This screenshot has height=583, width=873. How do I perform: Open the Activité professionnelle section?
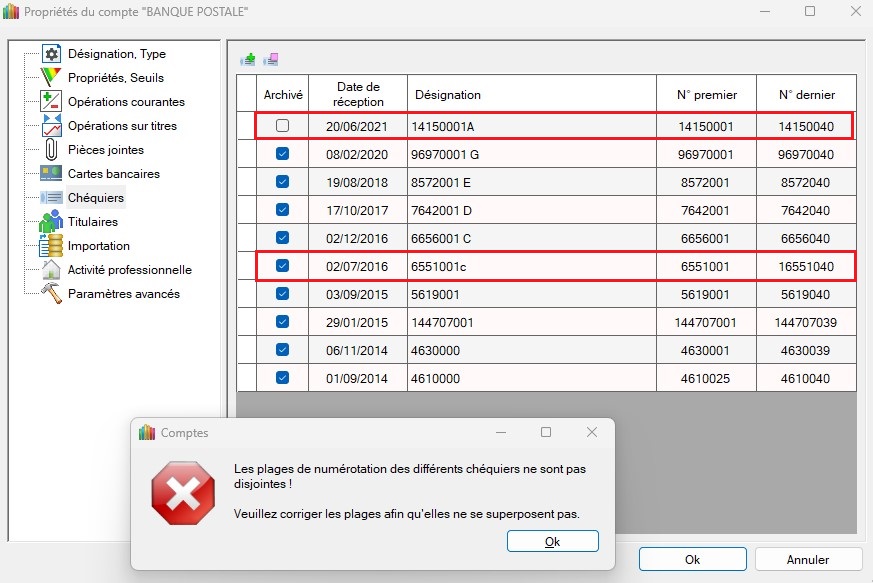click(x=129, y=270)
